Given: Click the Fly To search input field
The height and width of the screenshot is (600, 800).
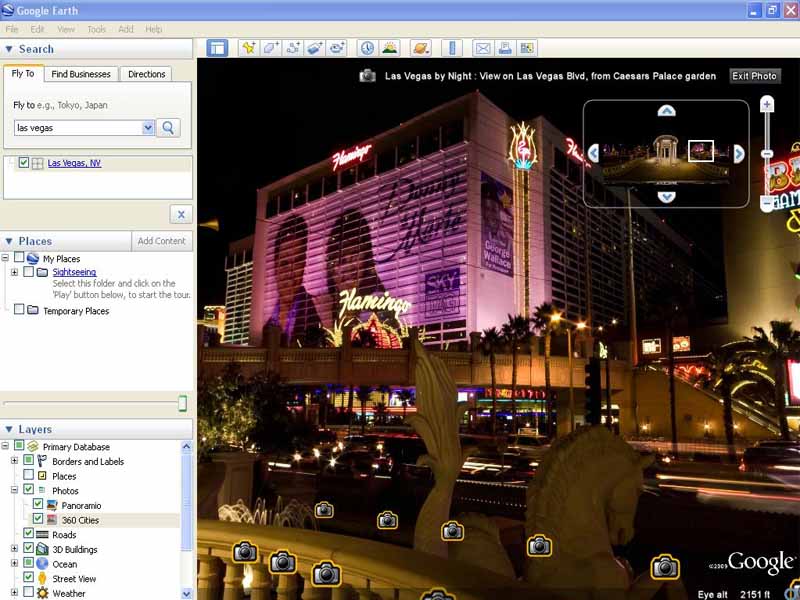Looking at the screenshot, I should (78, 128).
